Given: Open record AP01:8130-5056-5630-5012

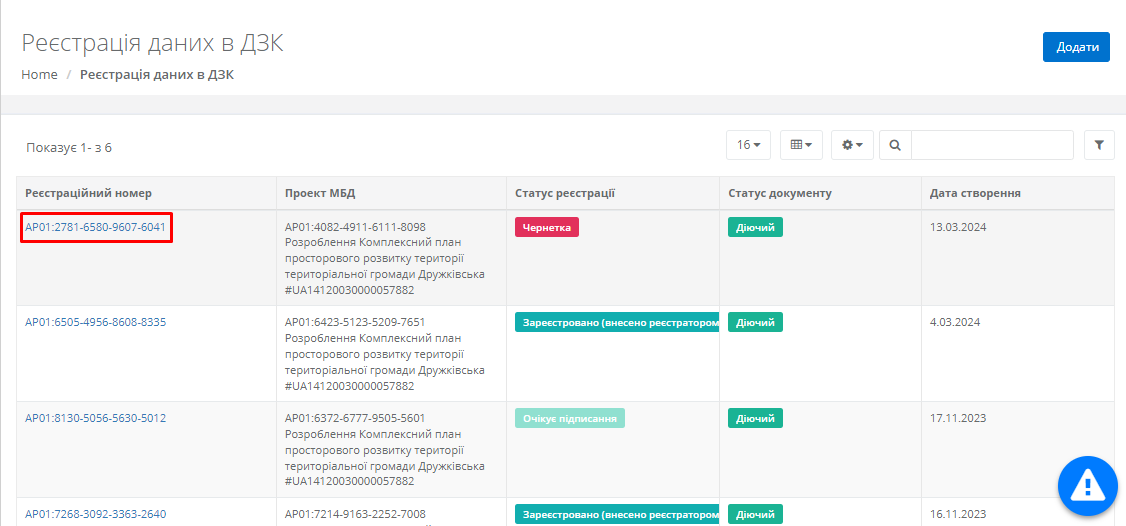Looking at the screenshot, I should pyautogui.click(x=96, y=418).
